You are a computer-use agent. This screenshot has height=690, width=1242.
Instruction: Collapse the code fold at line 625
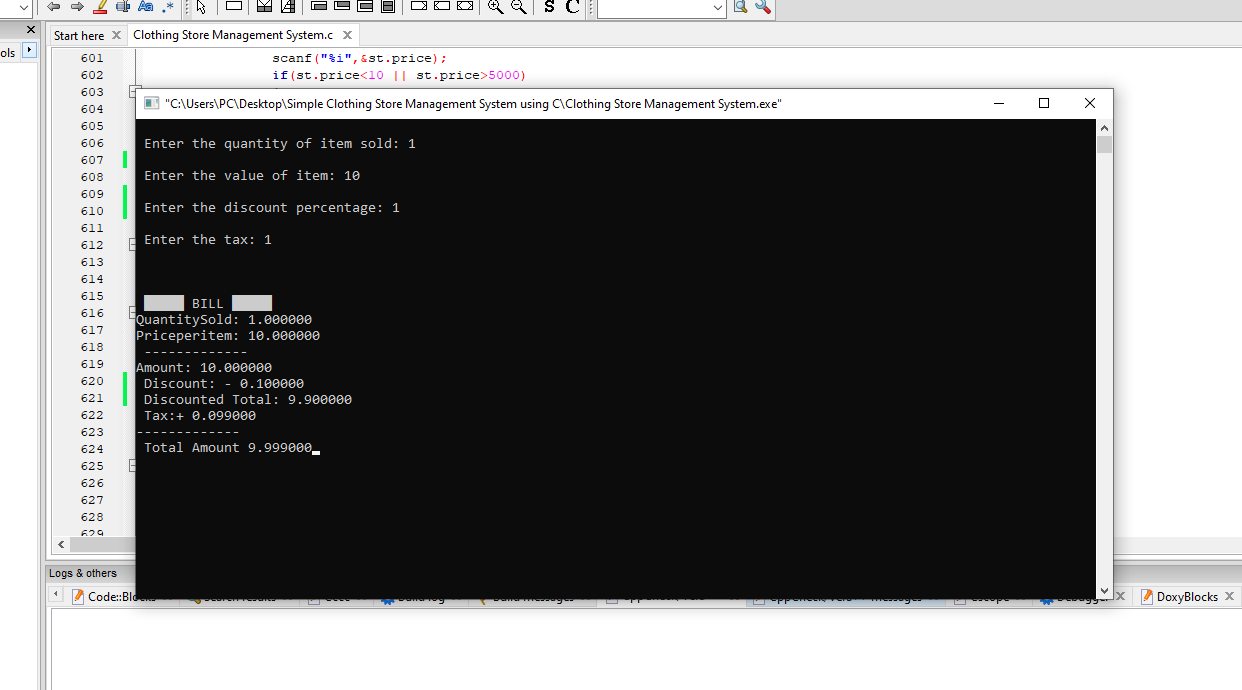133,466
